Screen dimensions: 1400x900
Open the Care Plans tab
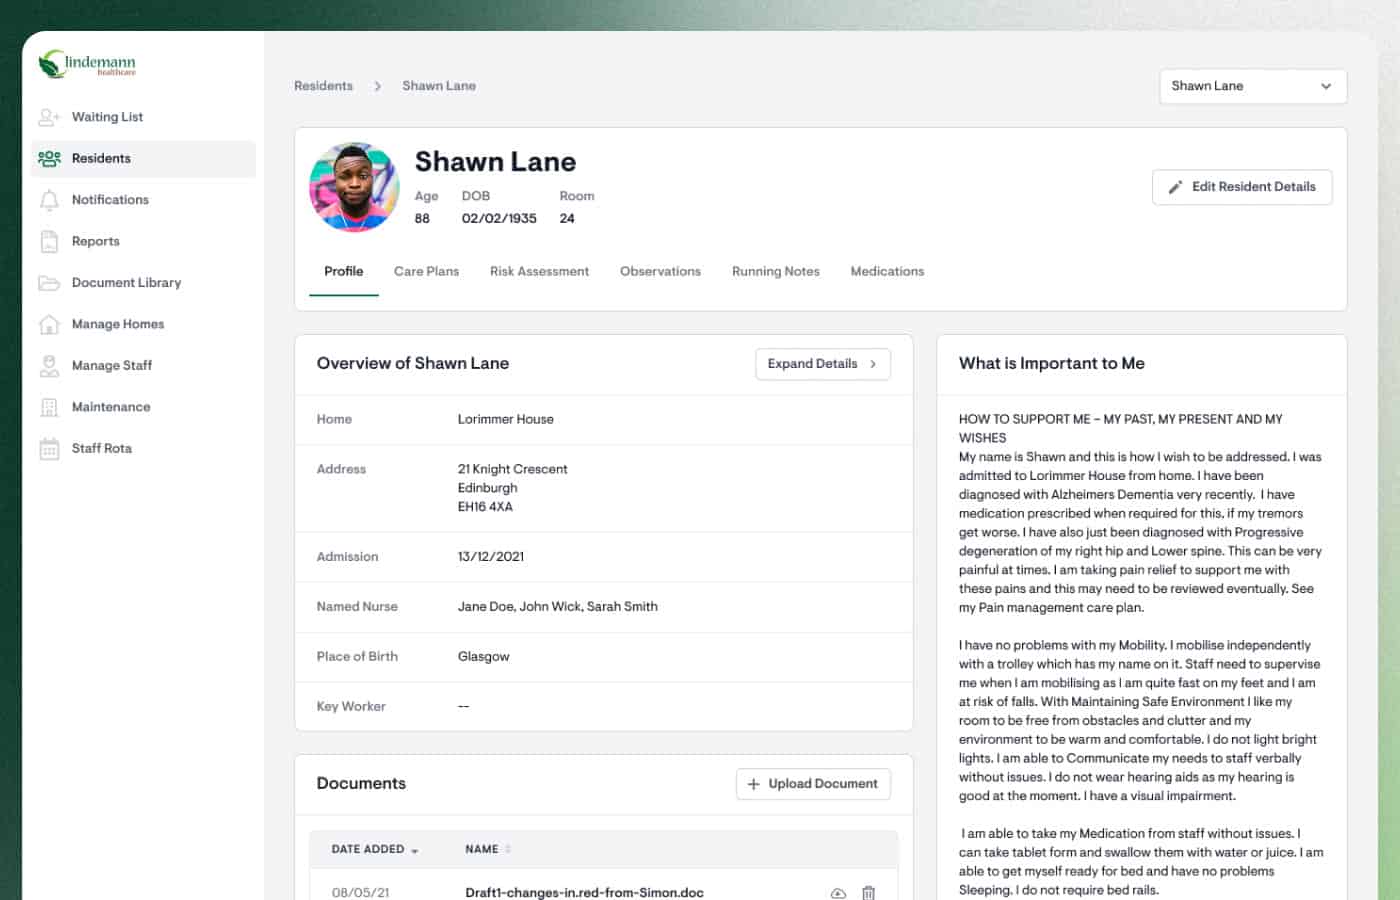(x=427, y=271)
